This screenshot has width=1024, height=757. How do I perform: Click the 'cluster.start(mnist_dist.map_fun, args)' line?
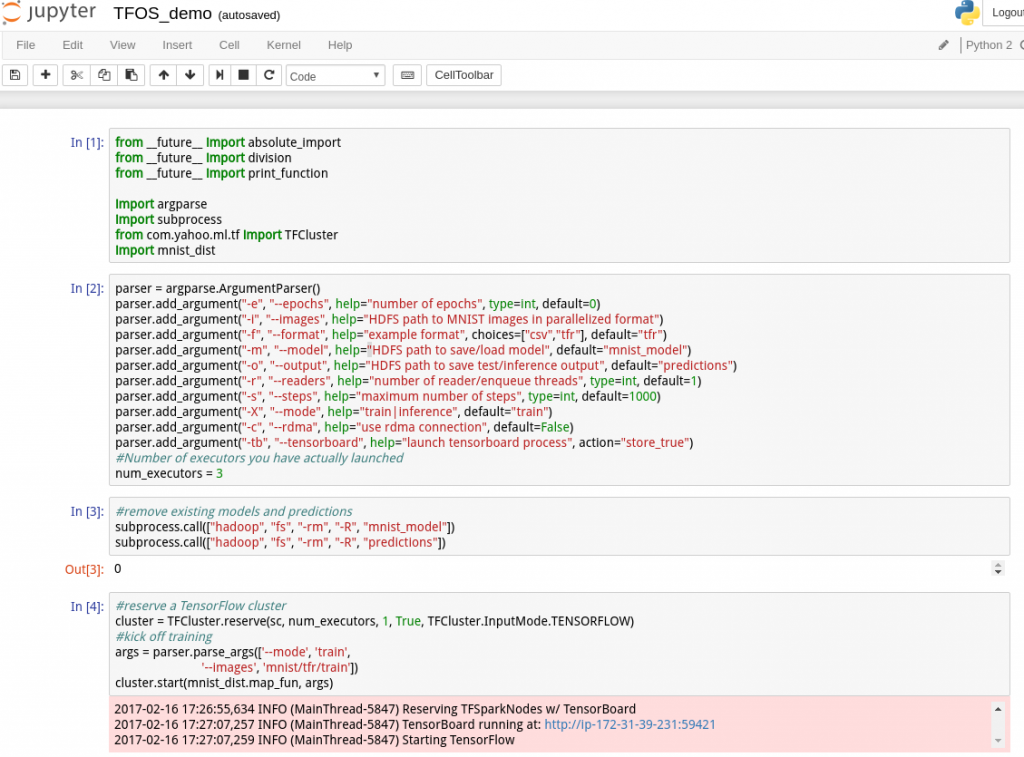[x=224, y=683]
